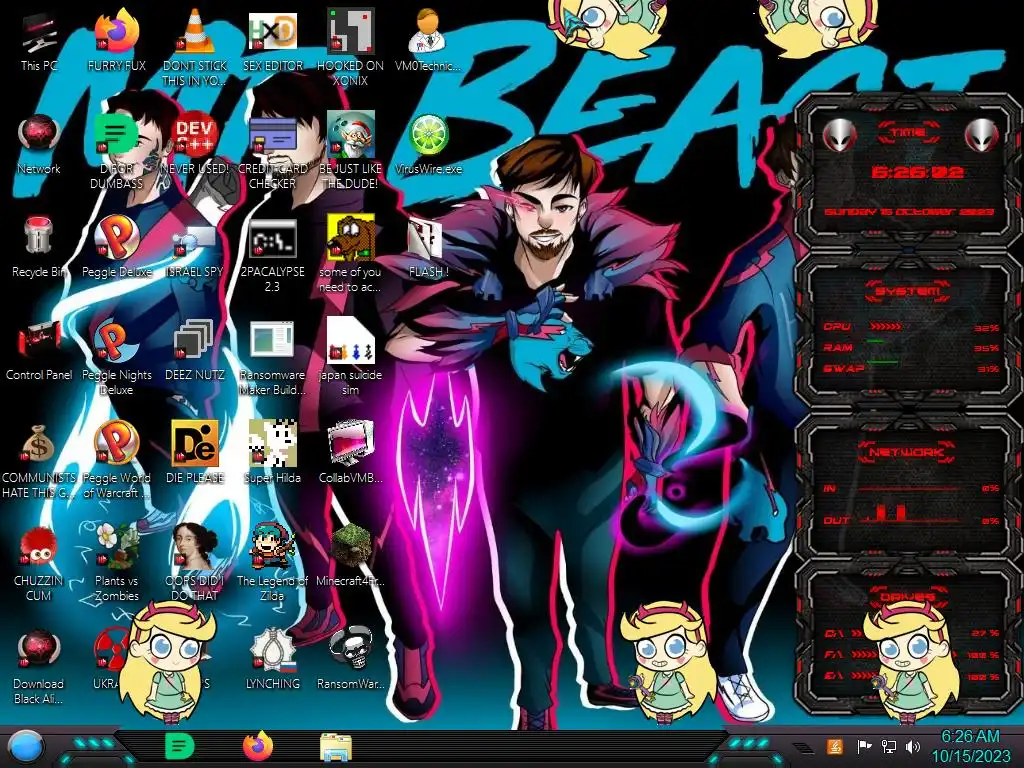
Task: Open green pinned app on taskbar
Action: [179, 746]
